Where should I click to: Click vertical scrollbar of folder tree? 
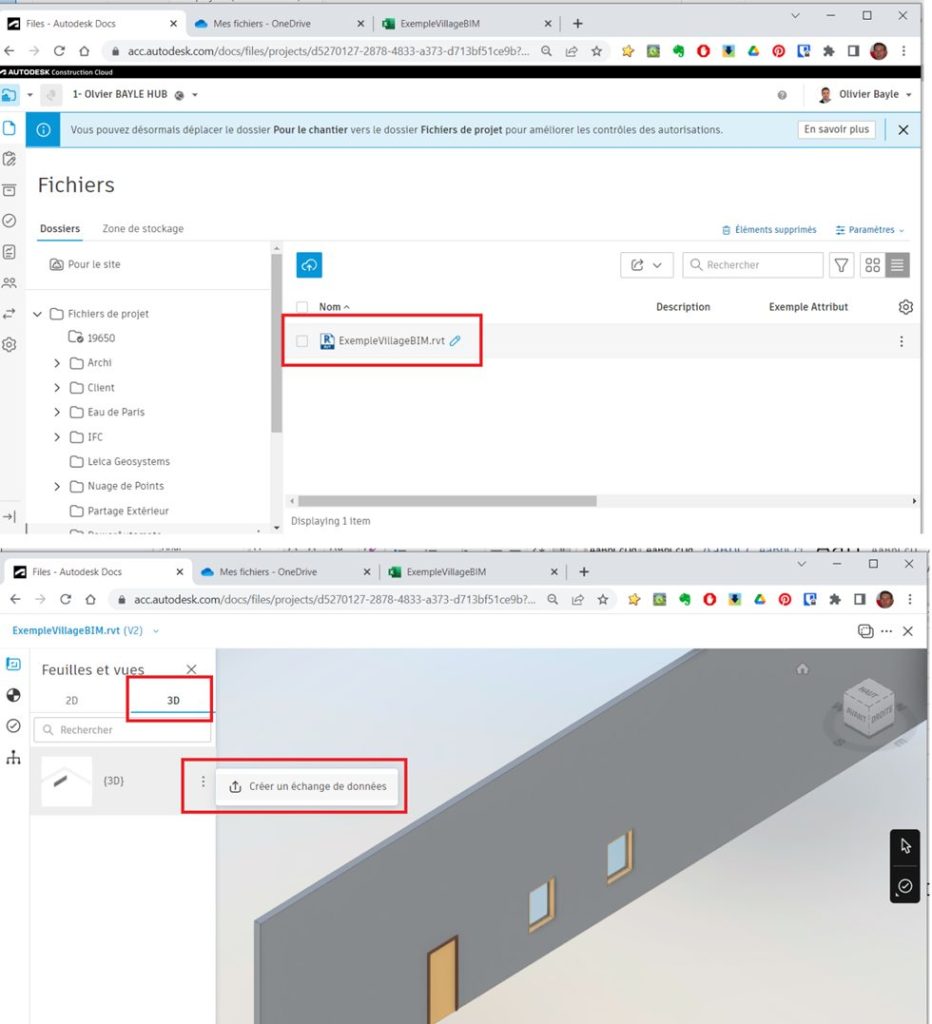coord(276,344)
